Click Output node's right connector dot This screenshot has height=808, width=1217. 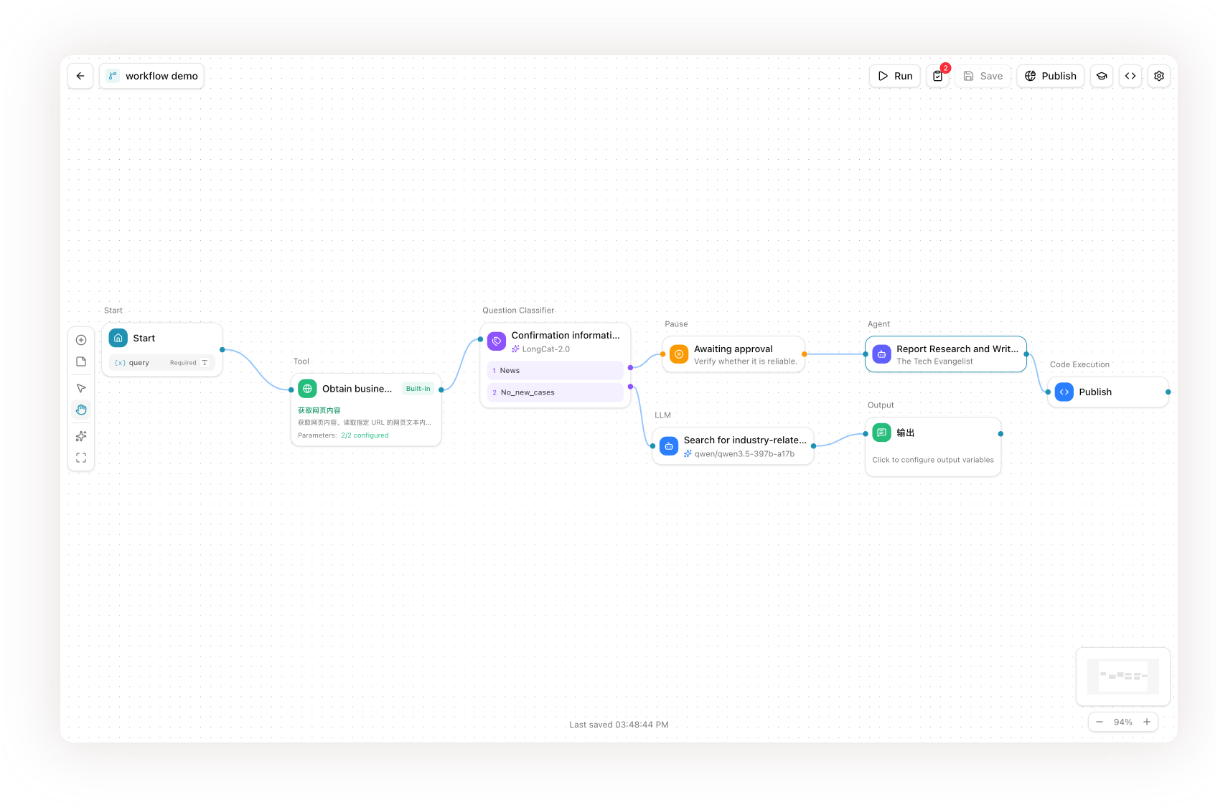point(1000,433)
